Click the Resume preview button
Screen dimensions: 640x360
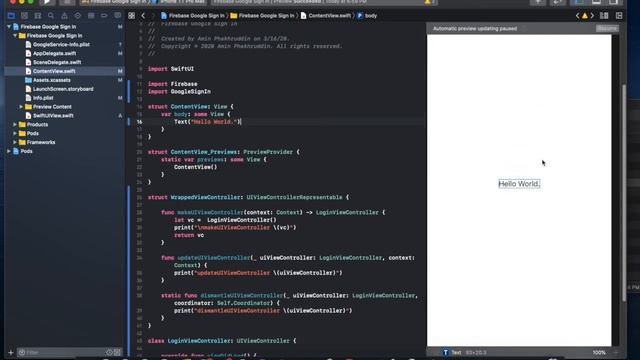click(x=607, y=29)
